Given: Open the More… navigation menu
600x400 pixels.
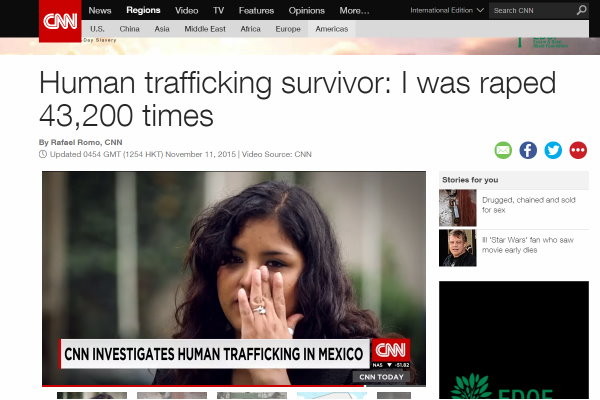Looking at the screenshot, I should (x=354, y=11).
